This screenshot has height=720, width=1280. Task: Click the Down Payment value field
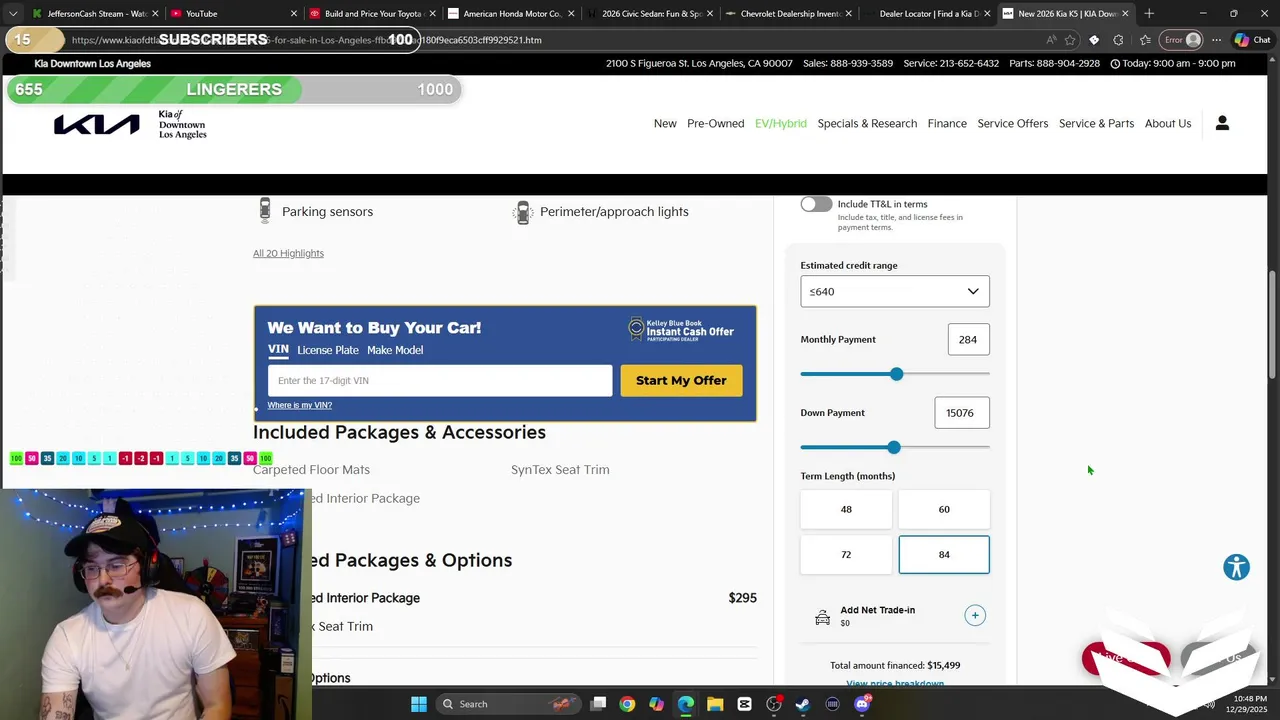pos(962,412)
